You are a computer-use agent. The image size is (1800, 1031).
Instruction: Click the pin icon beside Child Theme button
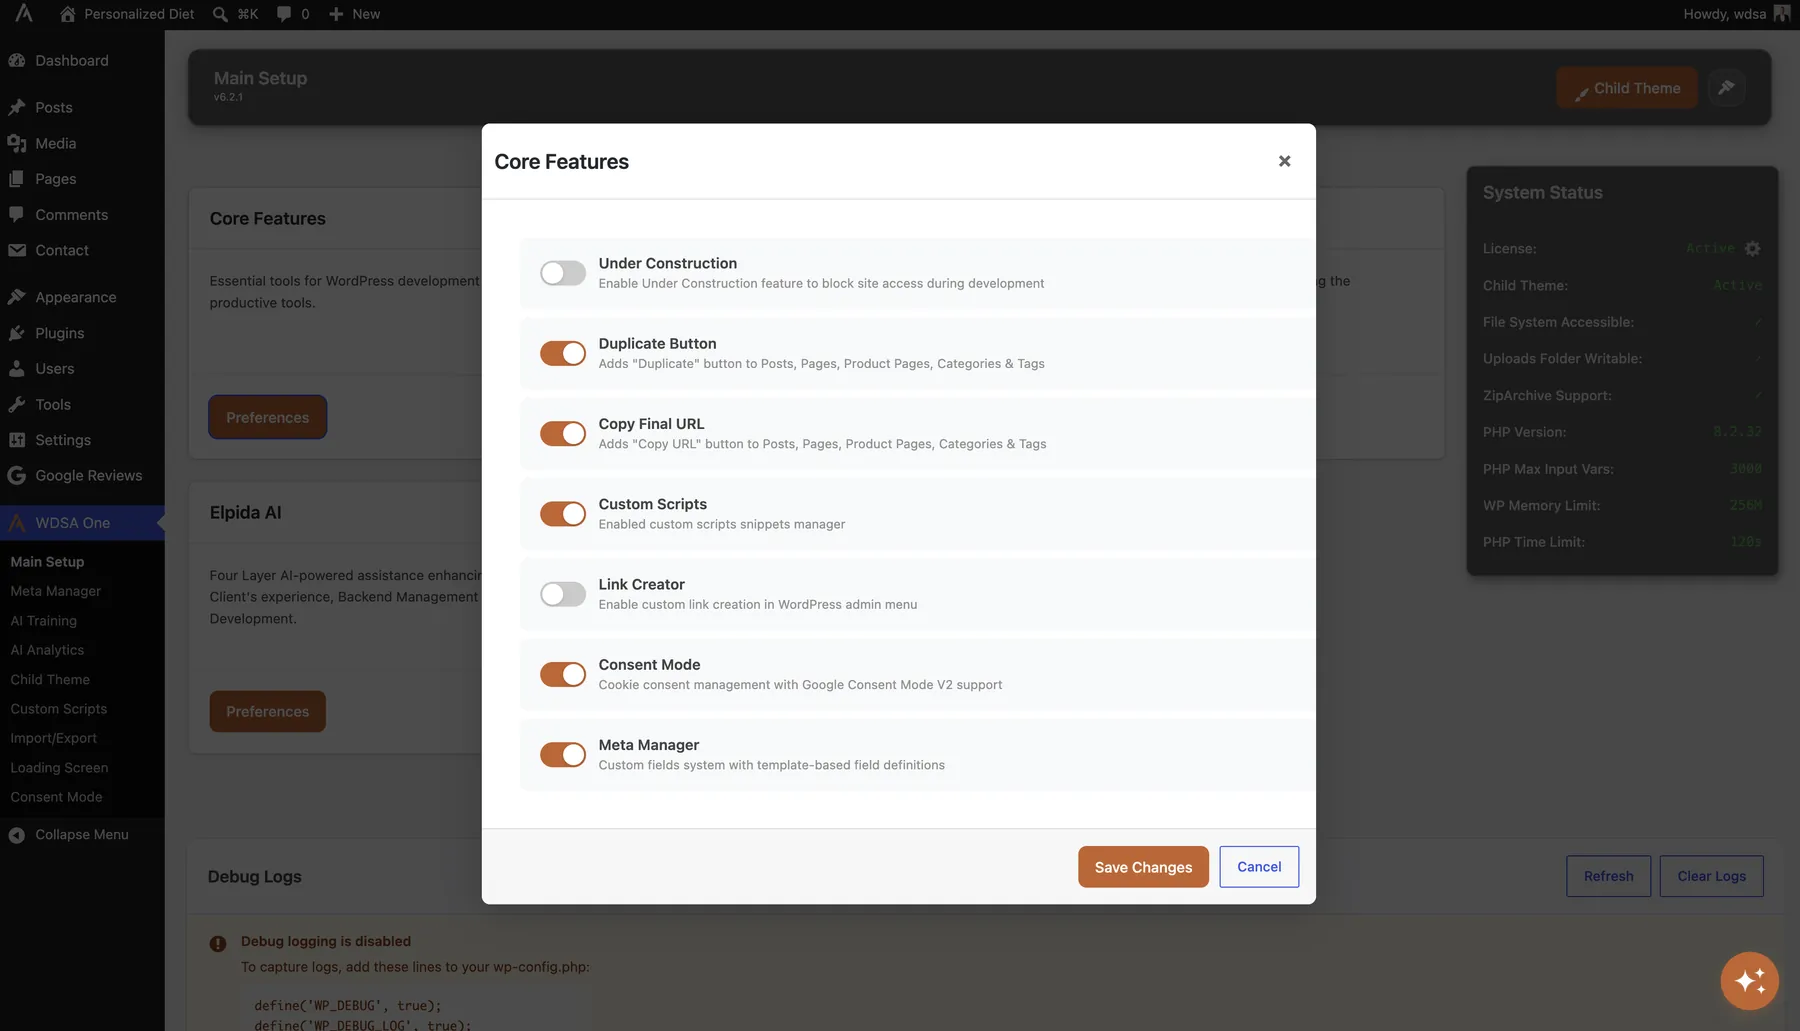pyautogui.click(x=1726, y=88)
